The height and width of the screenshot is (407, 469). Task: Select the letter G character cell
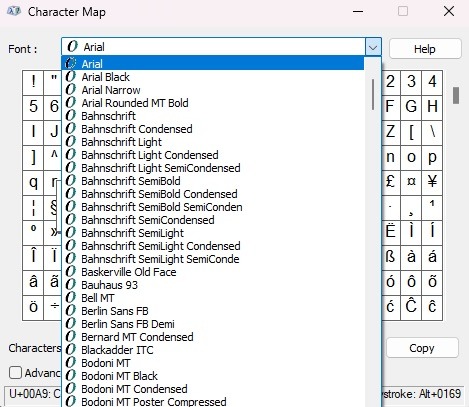coord(411,107)
